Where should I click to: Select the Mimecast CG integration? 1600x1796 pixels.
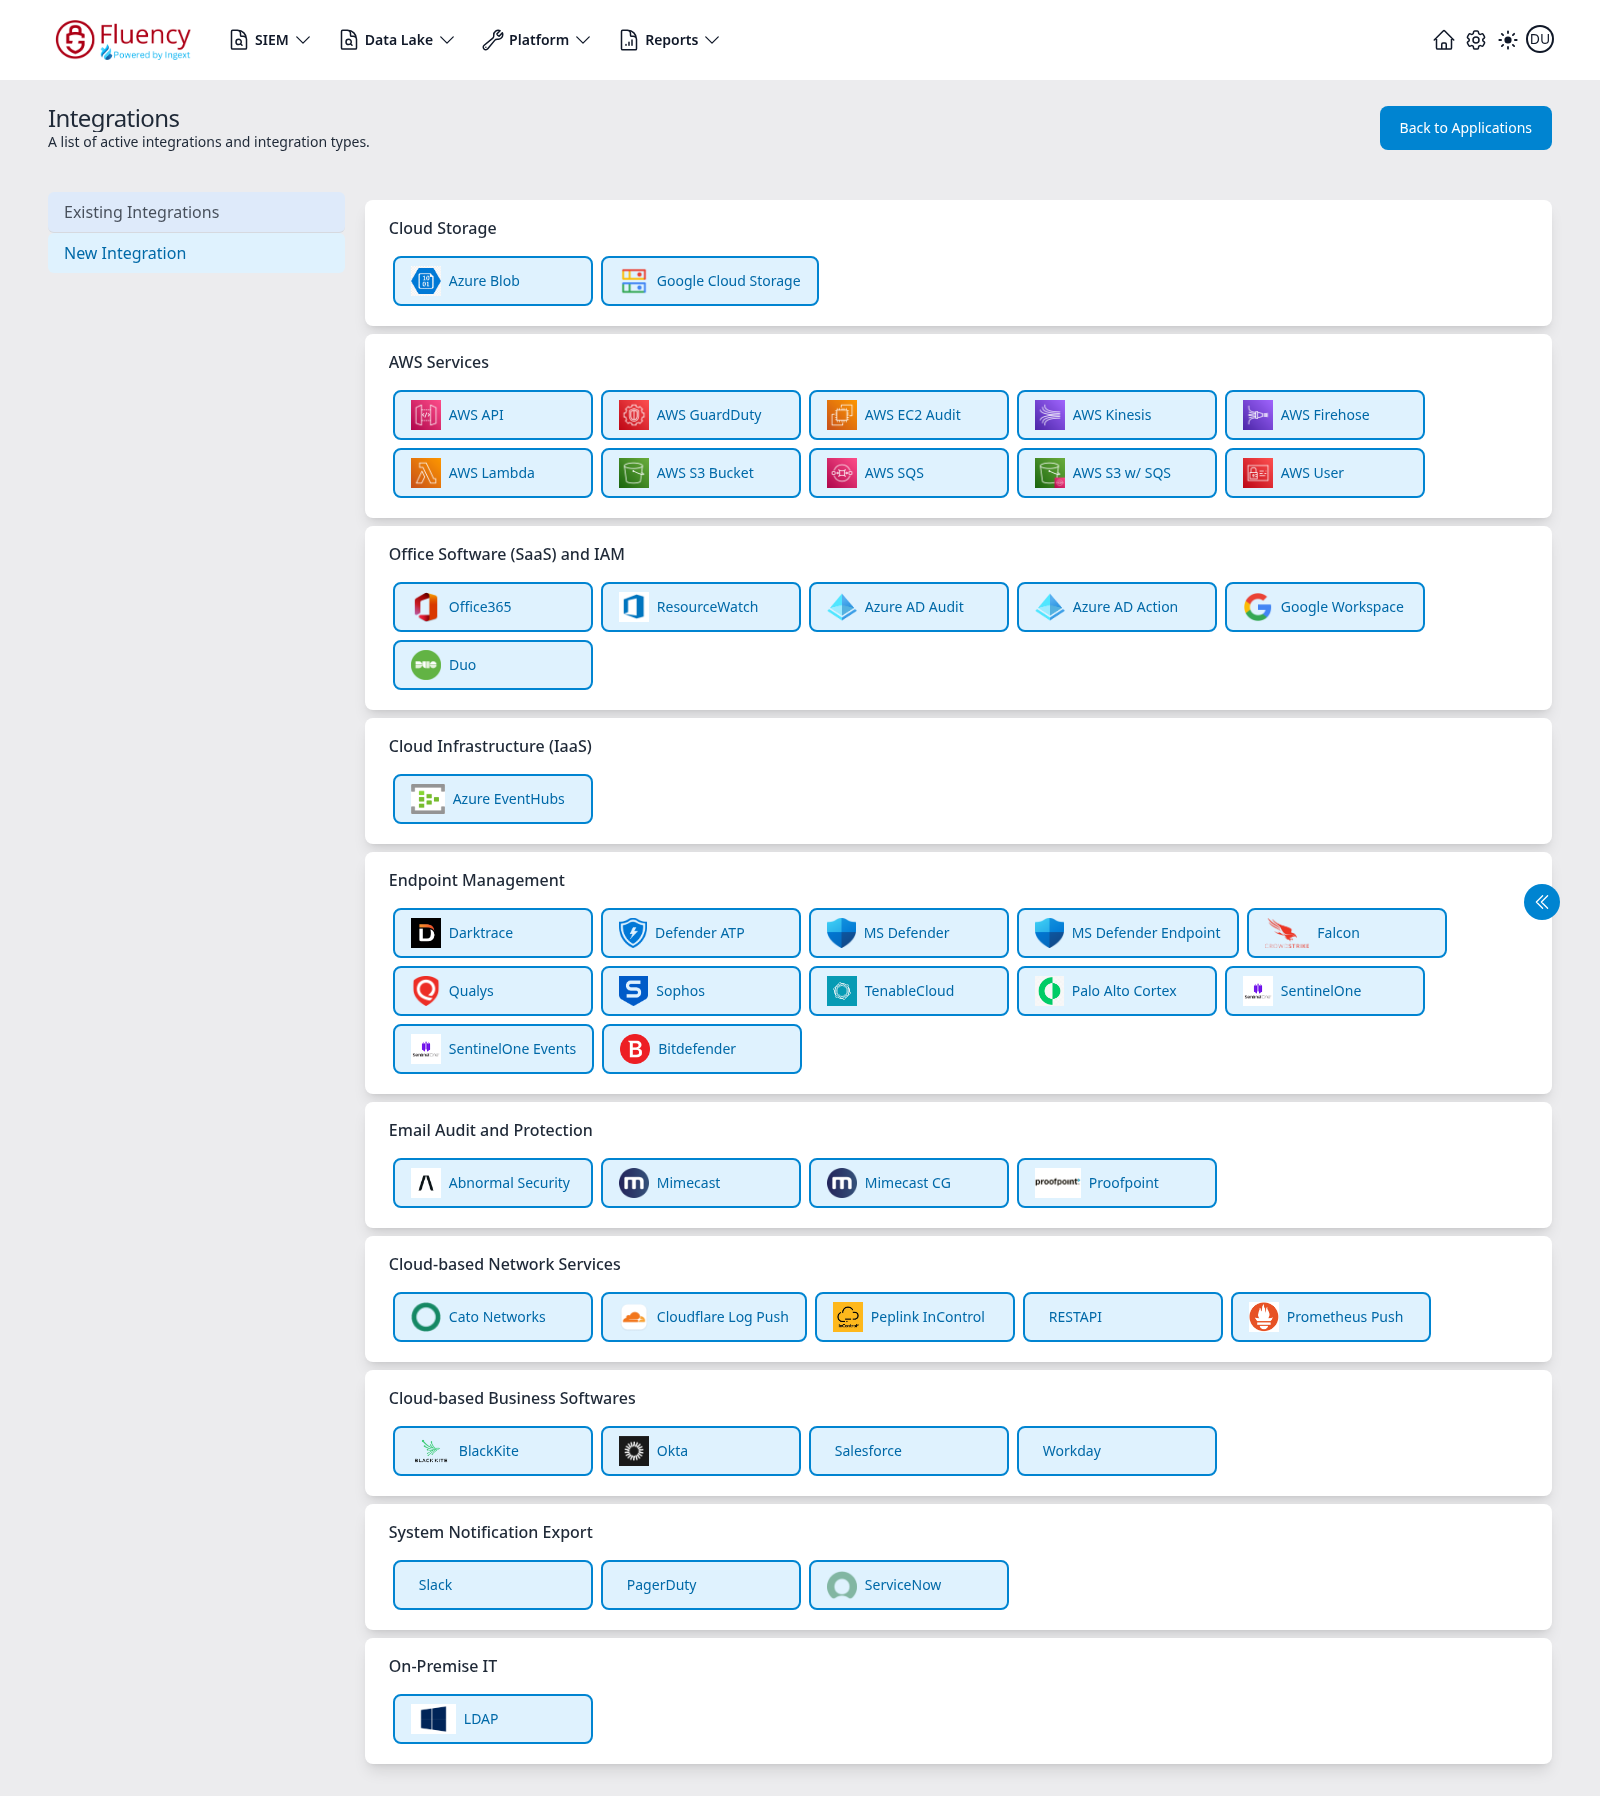[908, 1183]
